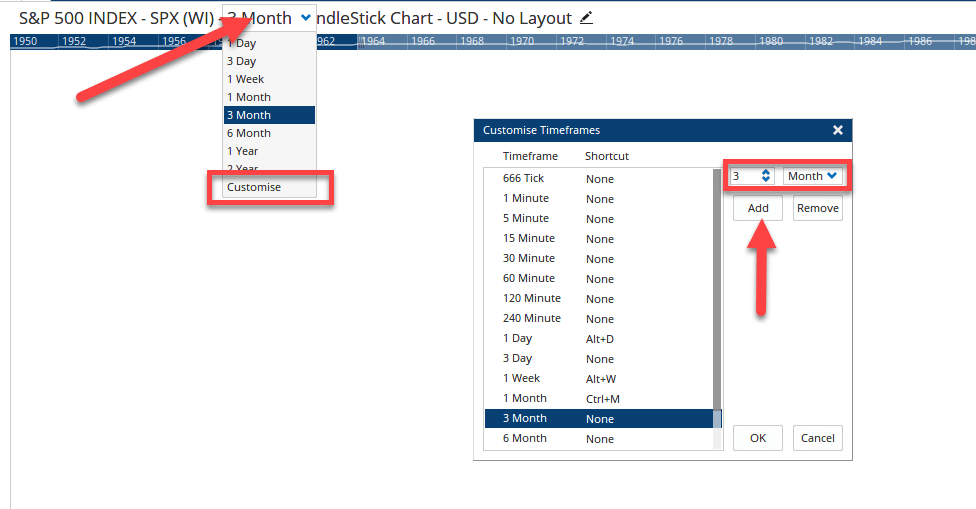This screenshot has height=509, width=976.
Task: Select 1 Month row in timeframes list
Action: click(x=598, y=398)
